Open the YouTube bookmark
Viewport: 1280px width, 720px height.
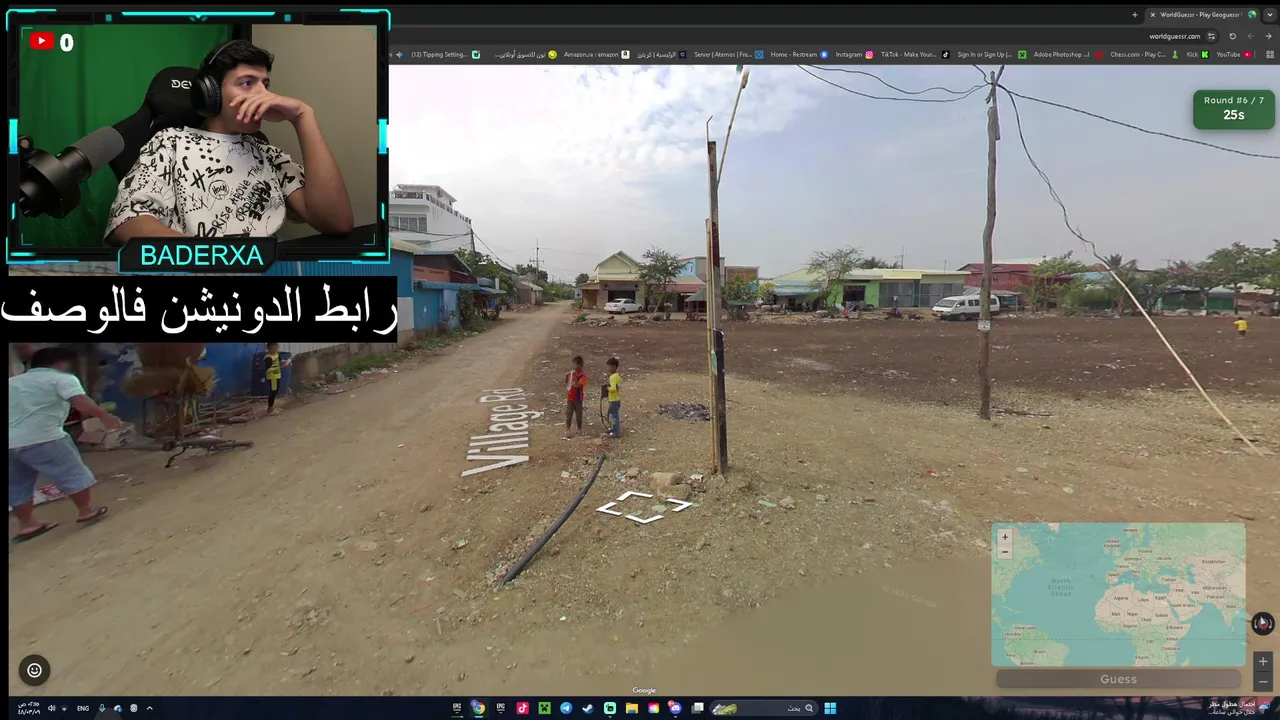[1233, 55]
